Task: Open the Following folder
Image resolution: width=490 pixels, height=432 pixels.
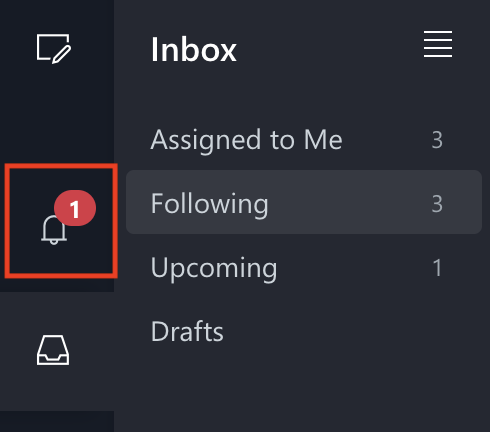Action: (x=304, y=202)
